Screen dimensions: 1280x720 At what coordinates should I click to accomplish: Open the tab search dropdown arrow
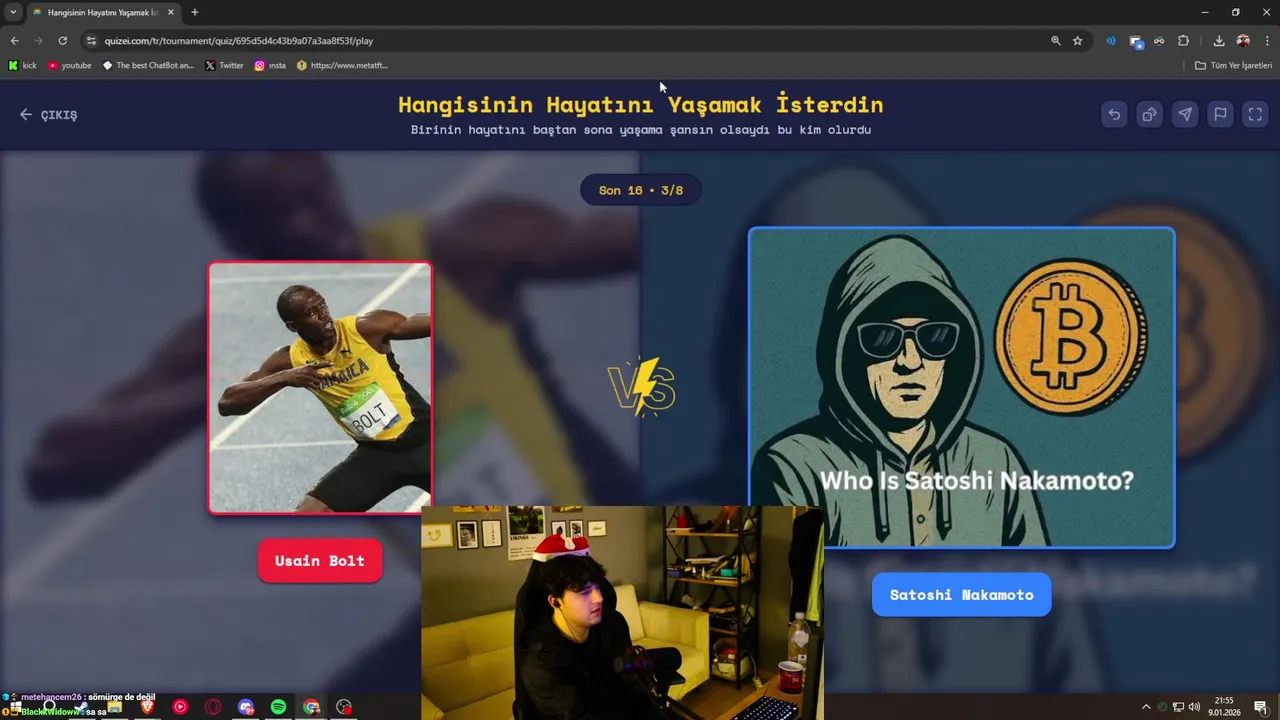coord(13,12)
